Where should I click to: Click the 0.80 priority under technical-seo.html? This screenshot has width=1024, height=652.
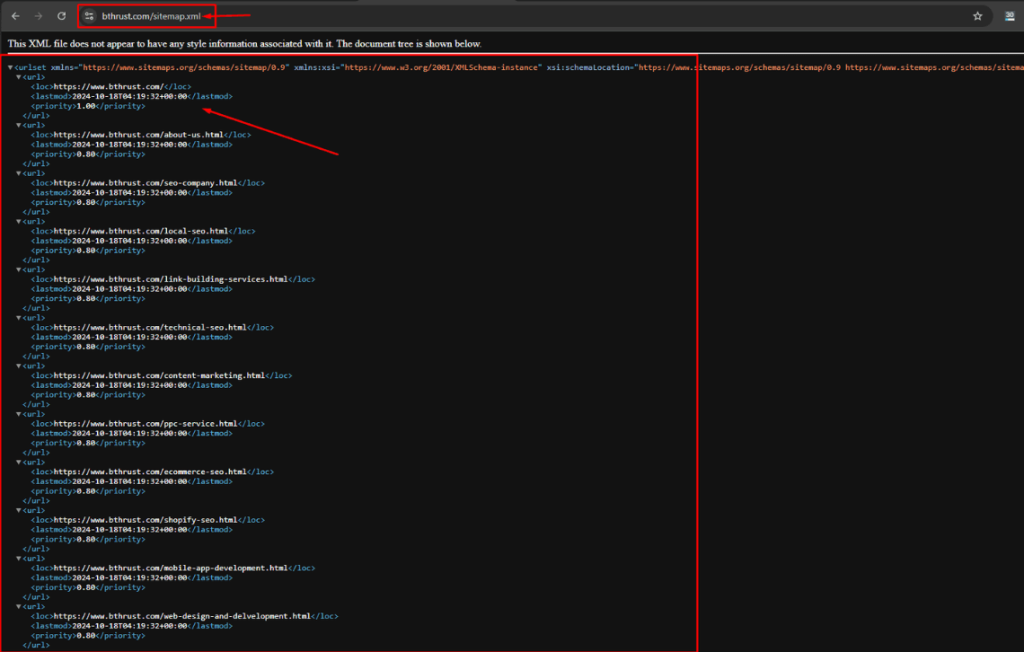pos(86,347)
